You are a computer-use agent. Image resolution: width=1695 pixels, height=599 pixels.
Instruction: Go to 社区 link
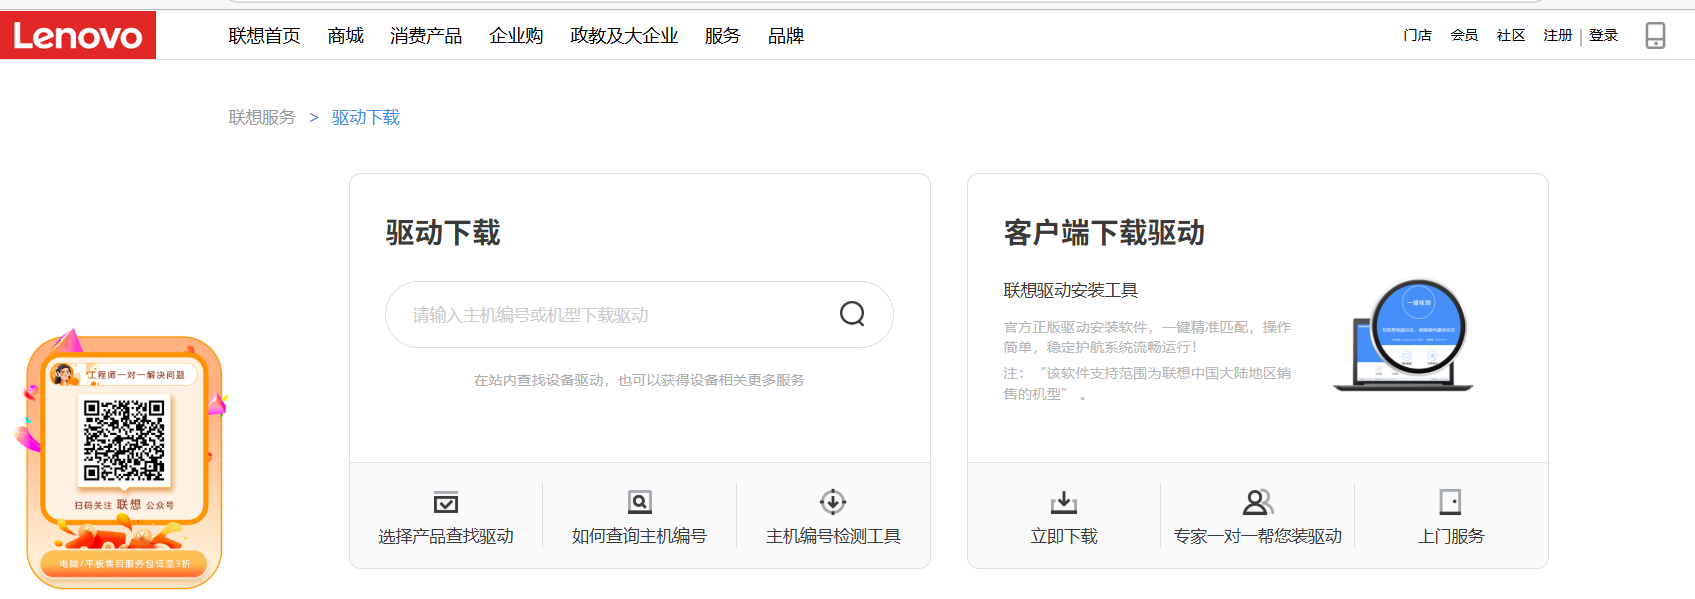pos(1511,35)
